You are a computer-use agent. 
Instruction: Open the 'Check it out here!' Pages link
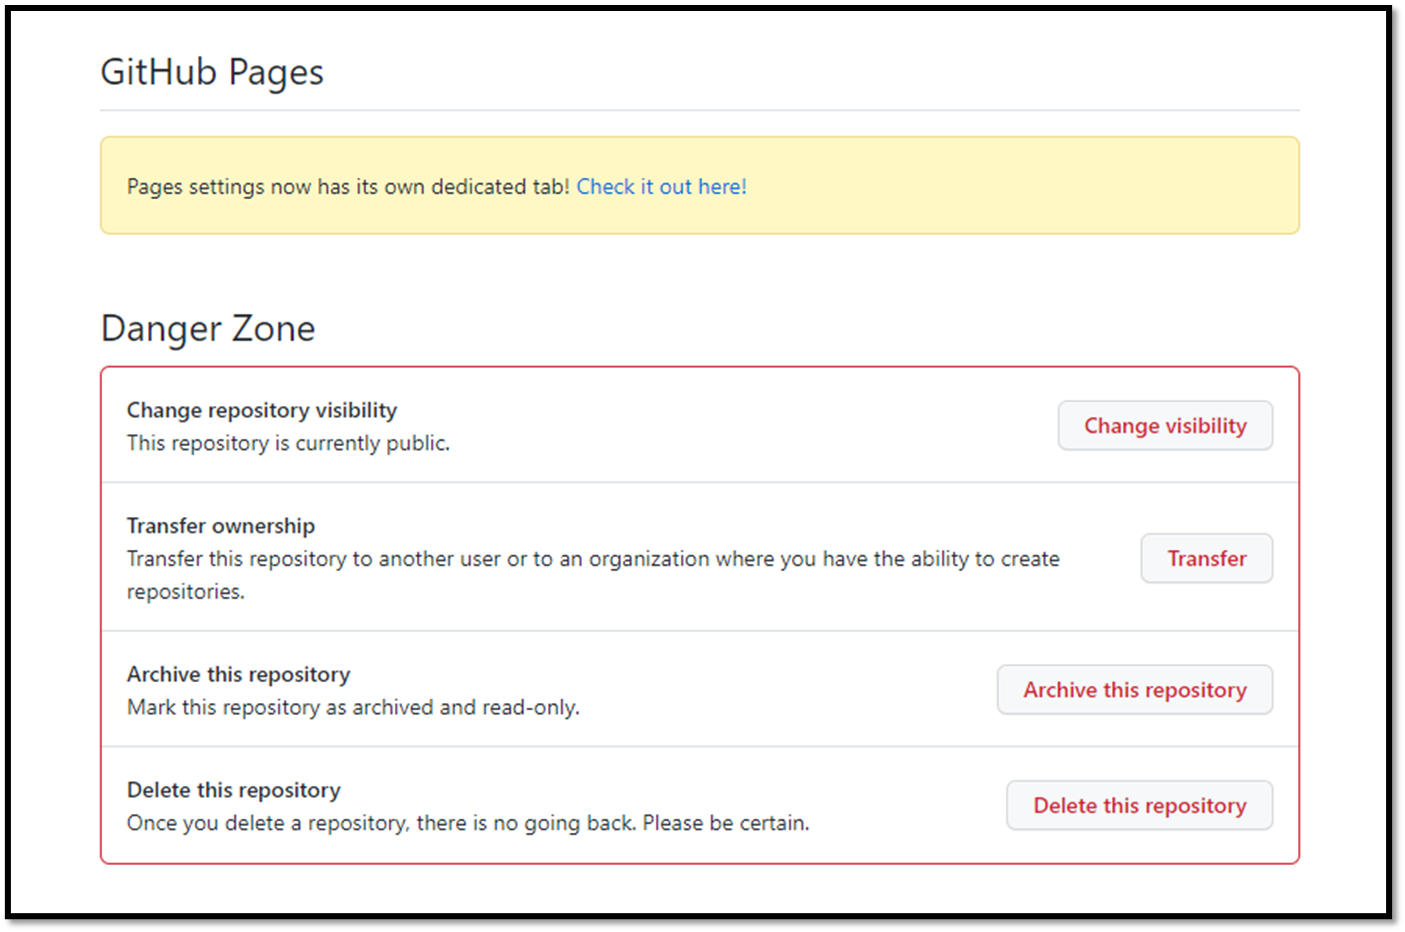[661, 187]
